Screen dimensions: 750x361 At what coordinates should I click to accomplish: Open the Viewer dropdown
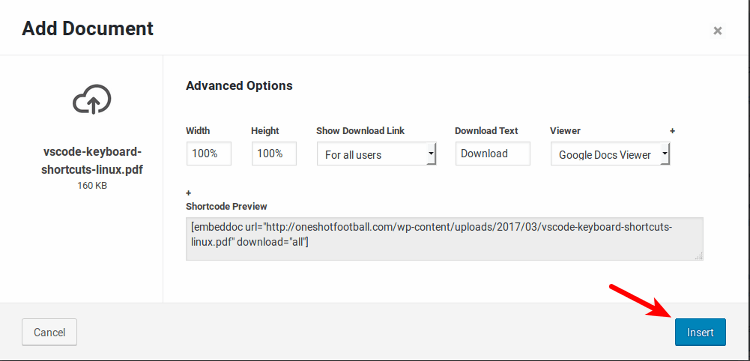[610, 154]
